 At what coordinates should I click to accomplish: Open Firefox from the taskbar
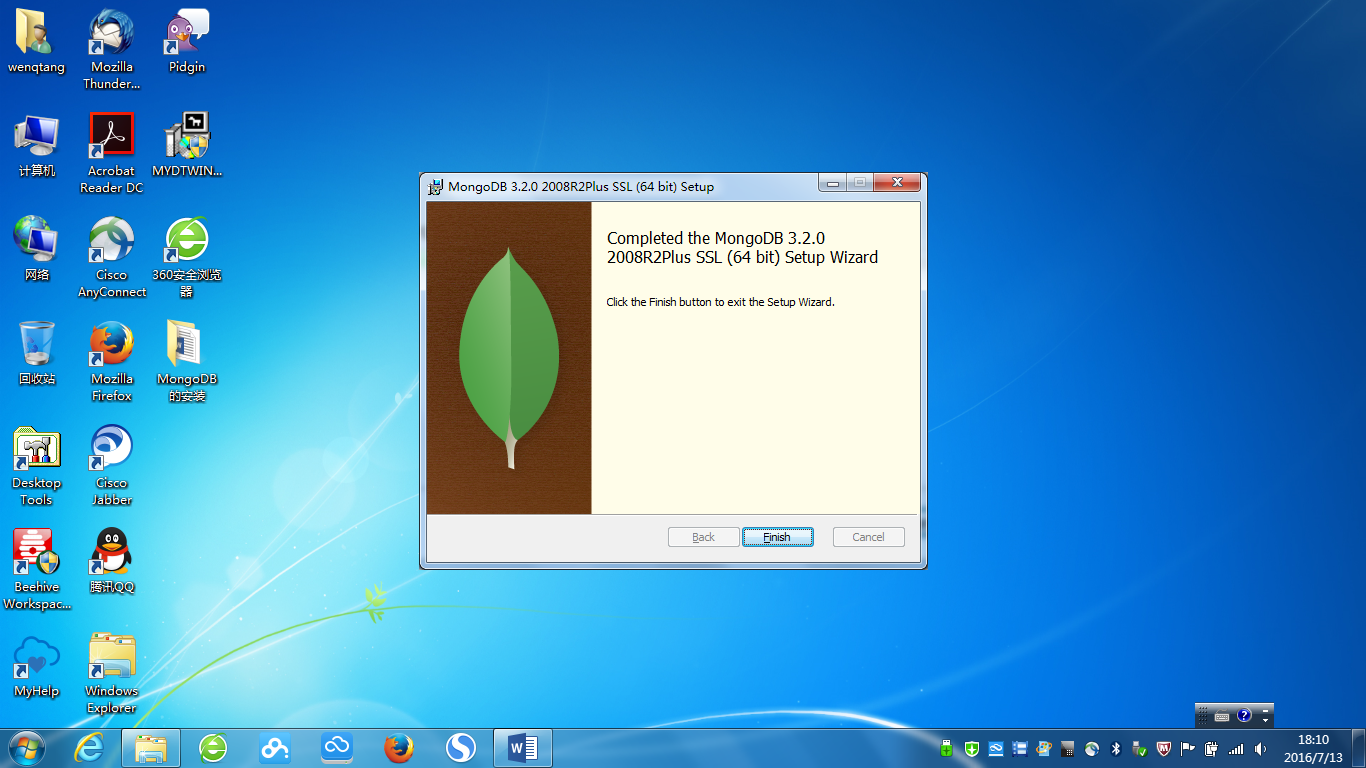(399, 748)
